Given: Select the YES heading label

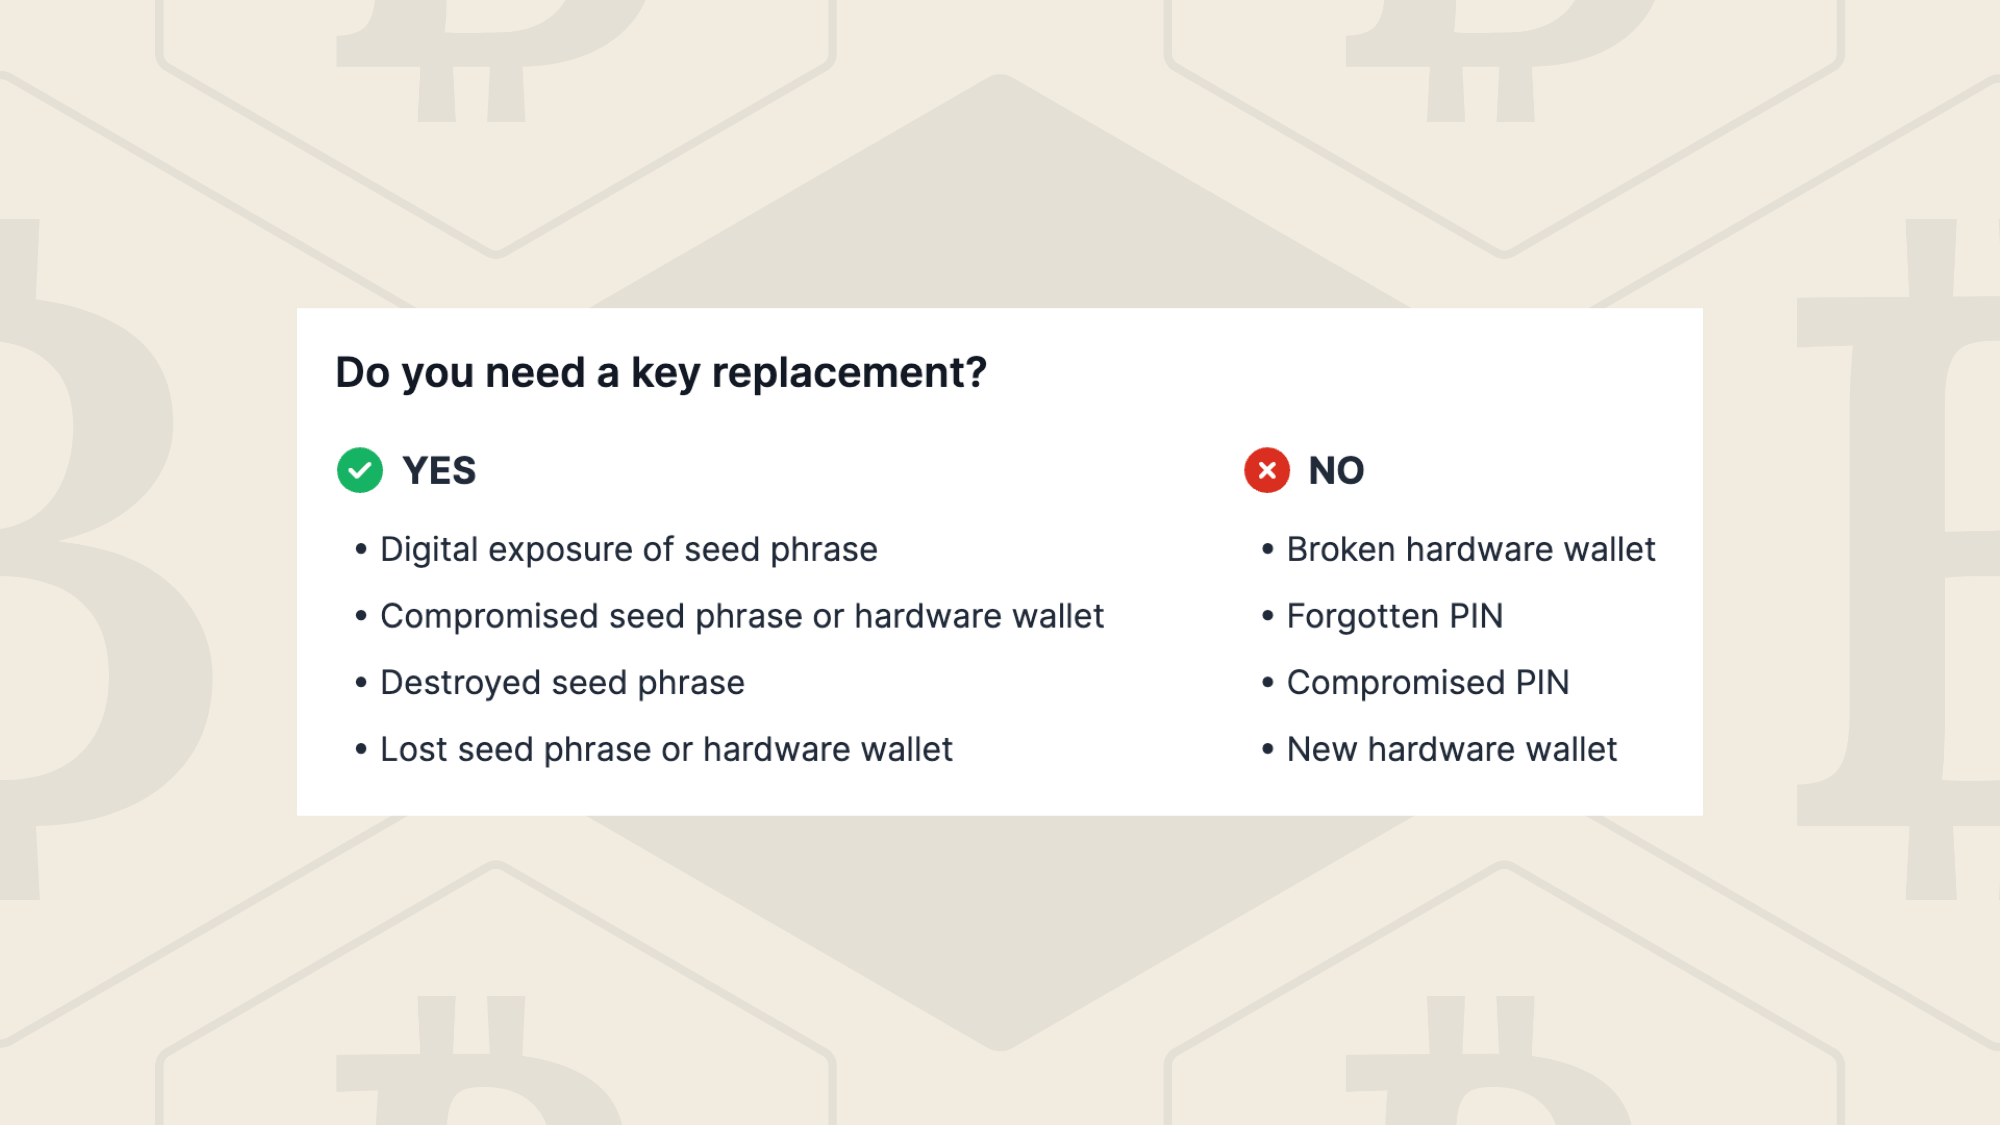Looking at the screenshot, I should click(439, 470).
